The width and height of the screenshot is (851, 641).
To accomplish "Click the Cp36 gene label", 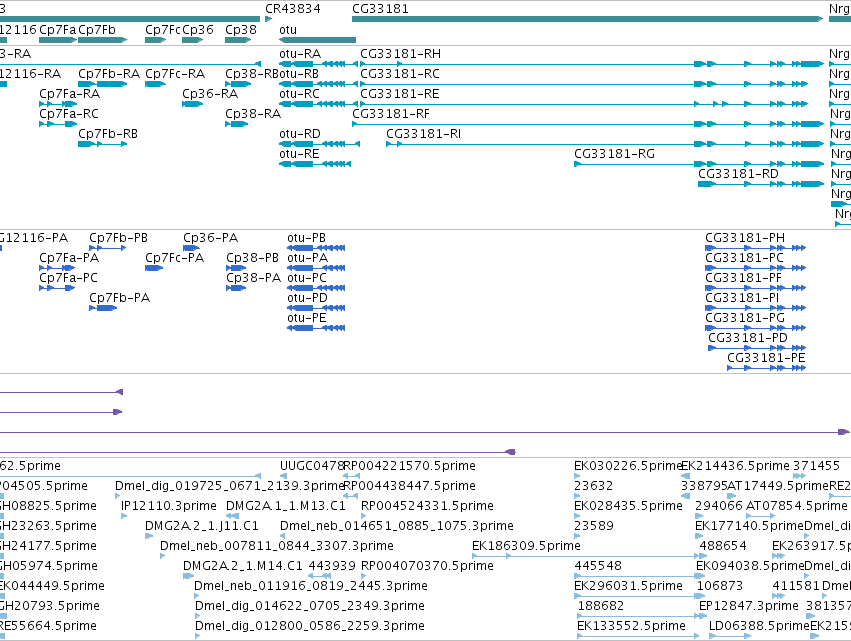I will point(198,30).
